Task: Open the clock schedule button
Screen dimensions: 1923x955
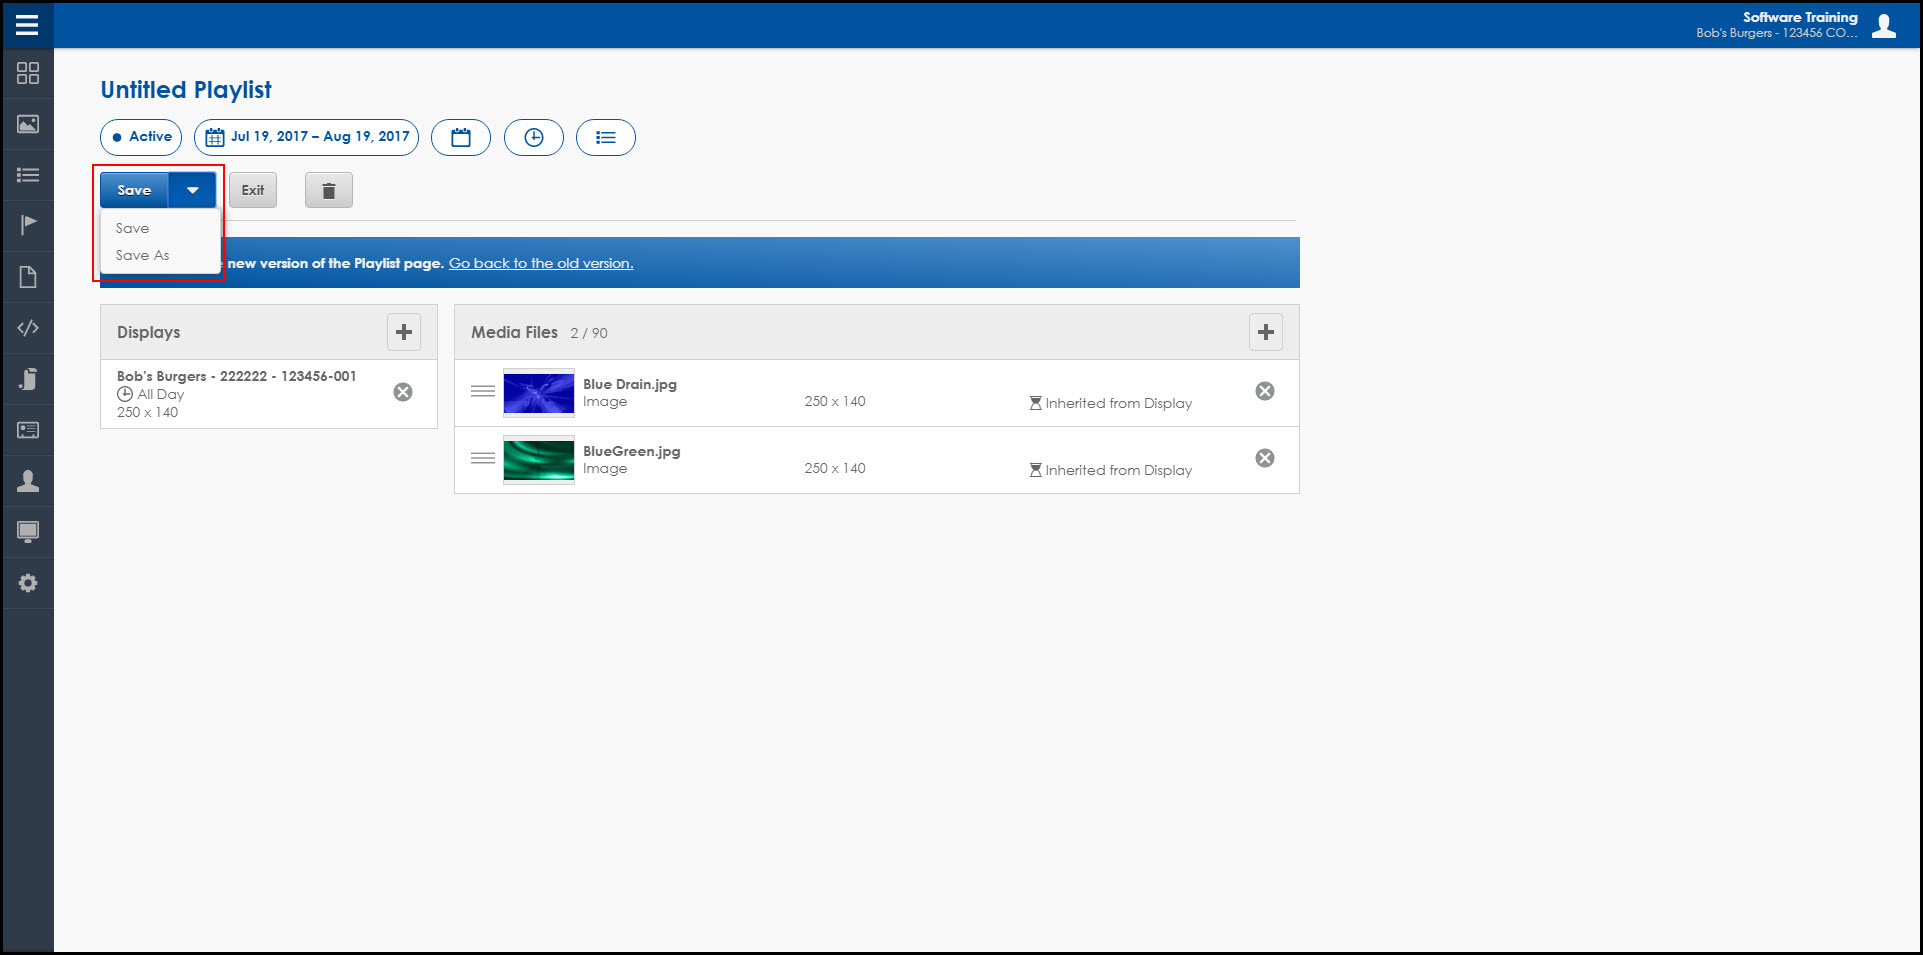Action: [x=533, y=137]
